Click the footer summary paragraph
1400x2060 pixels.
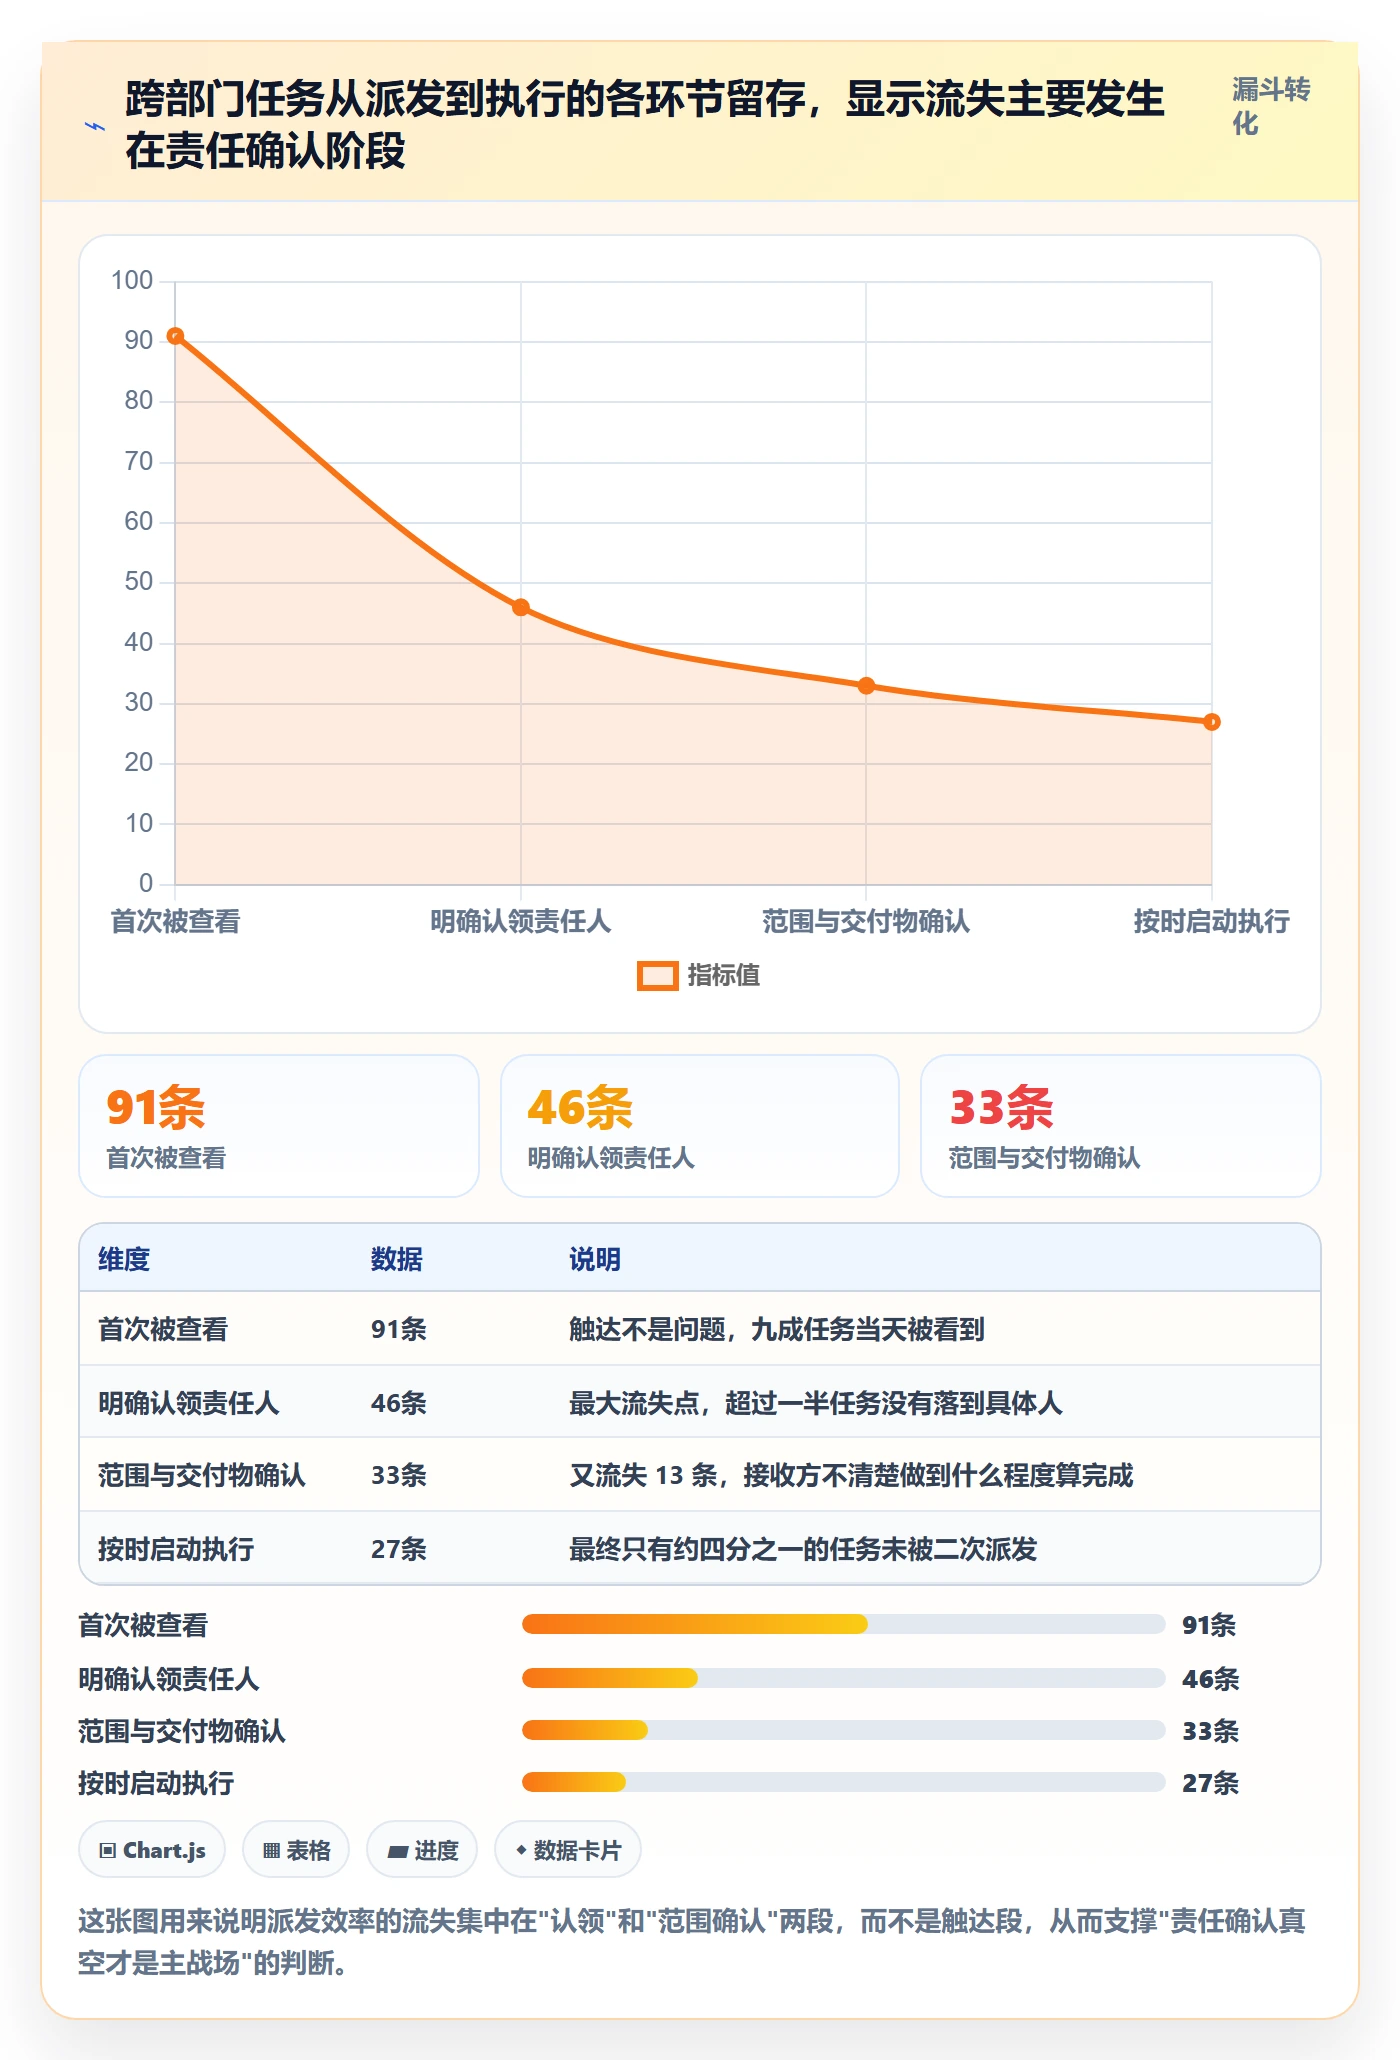(692, 1942)
